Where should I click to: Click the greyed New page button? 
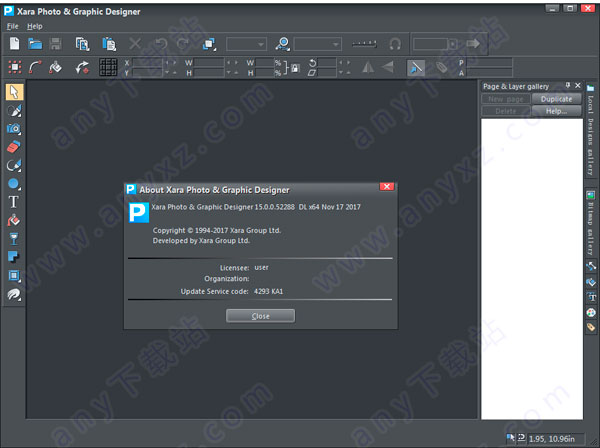point(505,99)
